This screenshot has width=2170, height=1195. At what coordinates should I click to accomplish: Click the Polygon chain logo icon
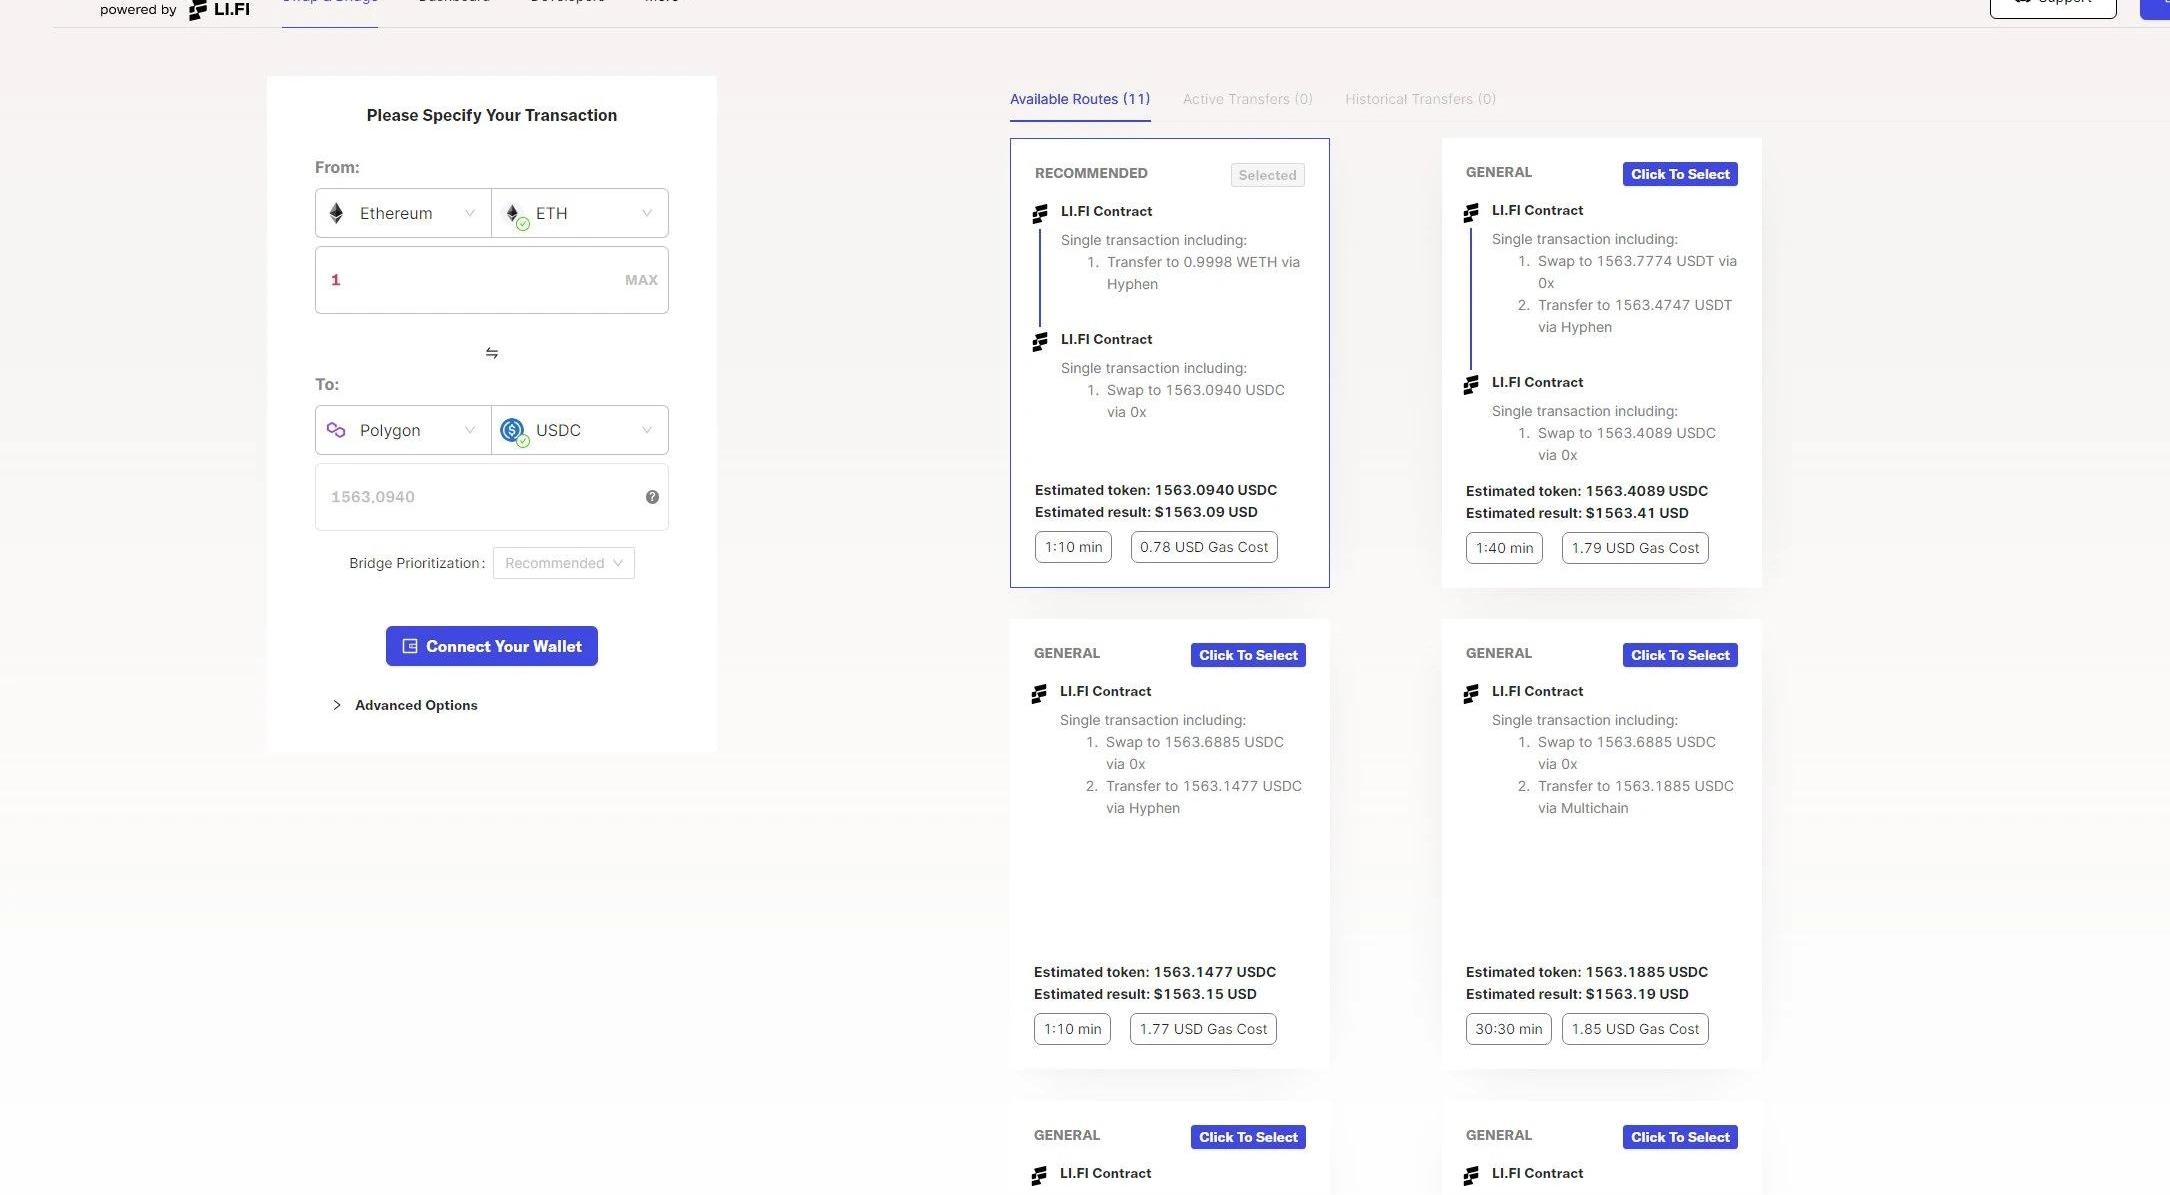[336, 430]
